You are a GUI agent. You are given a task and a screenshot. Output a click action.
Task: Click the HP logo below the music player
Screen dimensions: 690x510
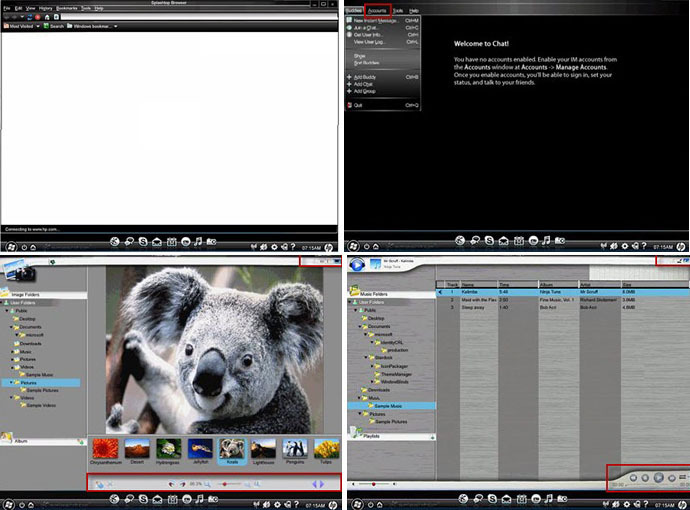(x=681, y=504)
